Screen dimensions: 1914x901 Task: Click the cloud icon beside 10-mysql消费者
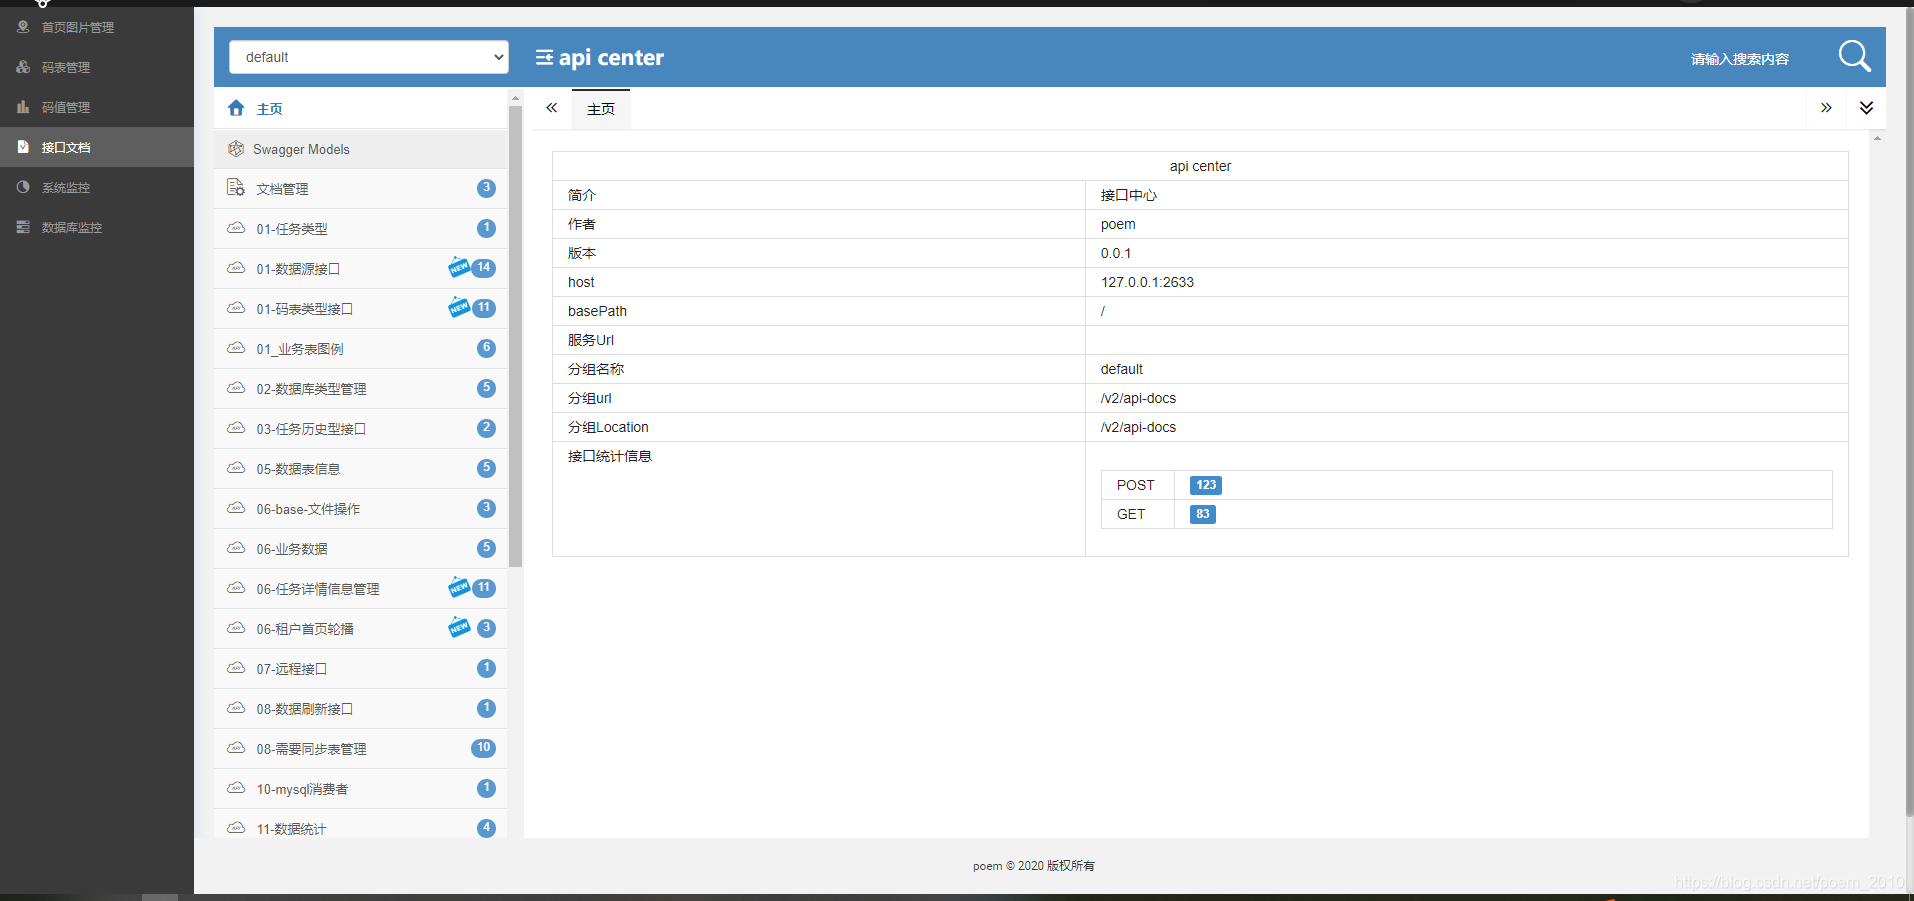click(236, 788)
